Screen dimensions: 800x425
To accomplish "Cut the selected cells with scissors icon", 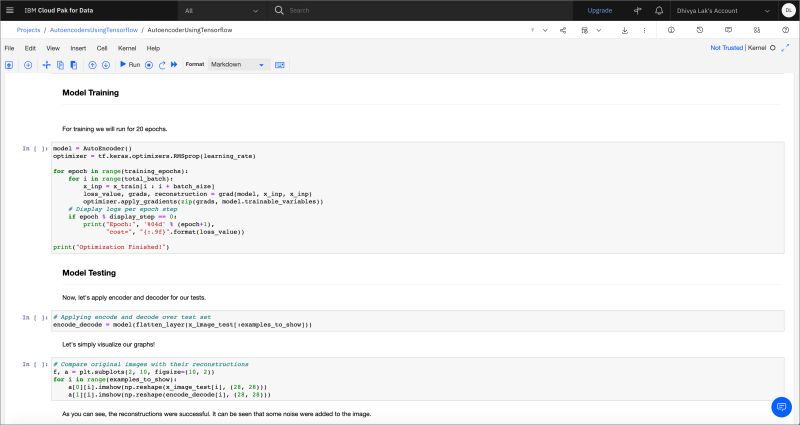I will click(x=46, y=65).
